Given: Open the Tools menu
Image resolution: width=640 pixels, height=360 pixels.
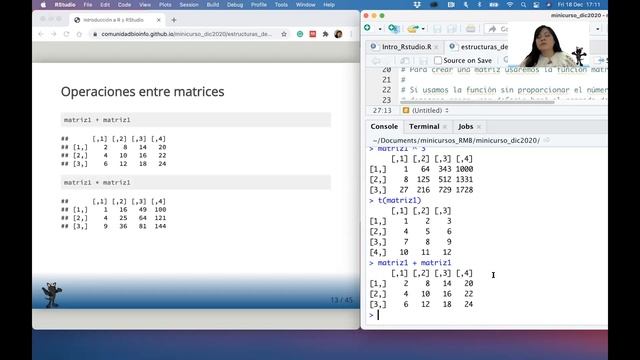Looking at the screenshot, I should pos(281,5).
